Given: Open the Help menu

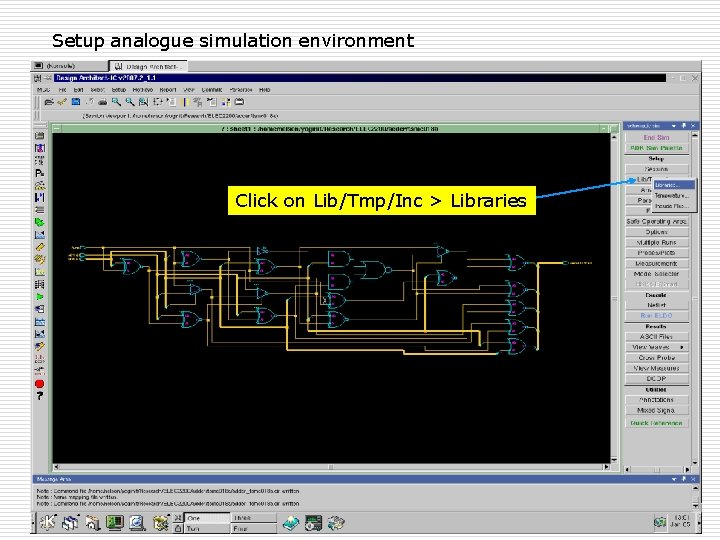Looking at the screenshot, I should coord(264,90).
